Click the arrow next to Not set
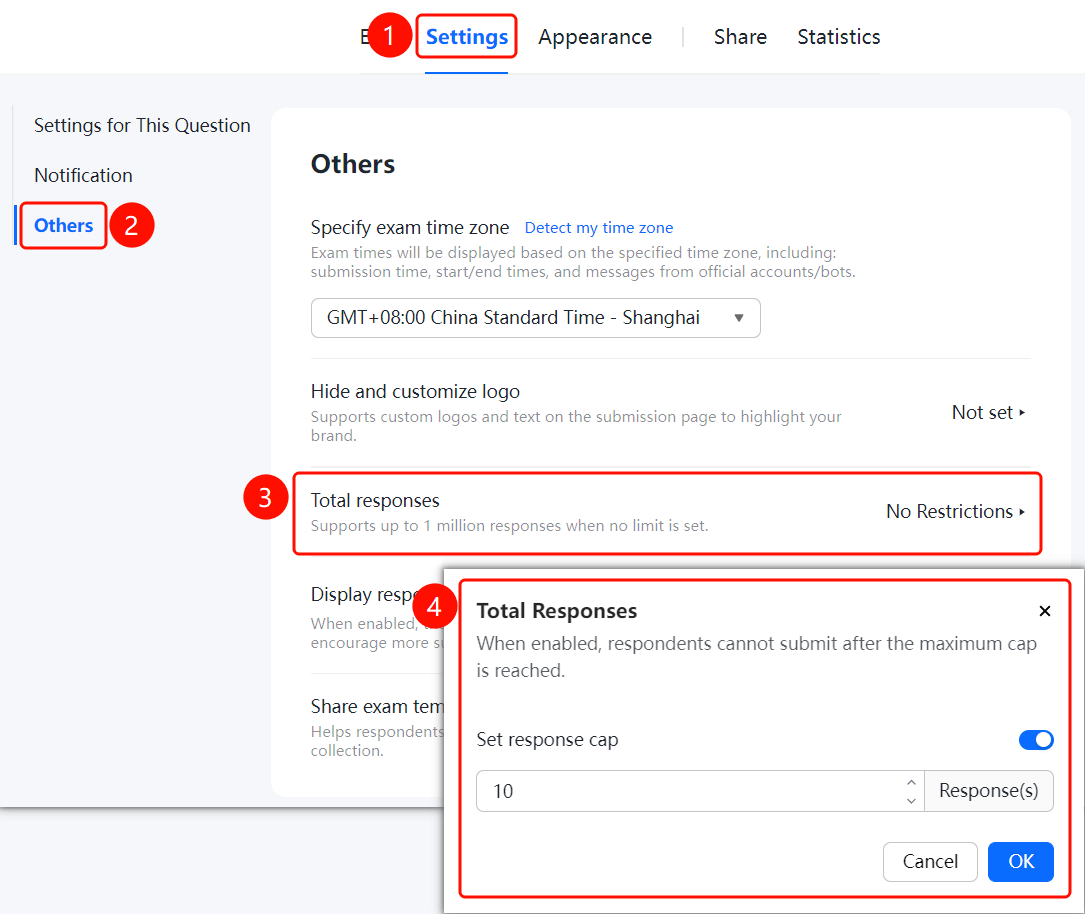The width and height of the screenshot is (1085, 914). [1022, 413]
